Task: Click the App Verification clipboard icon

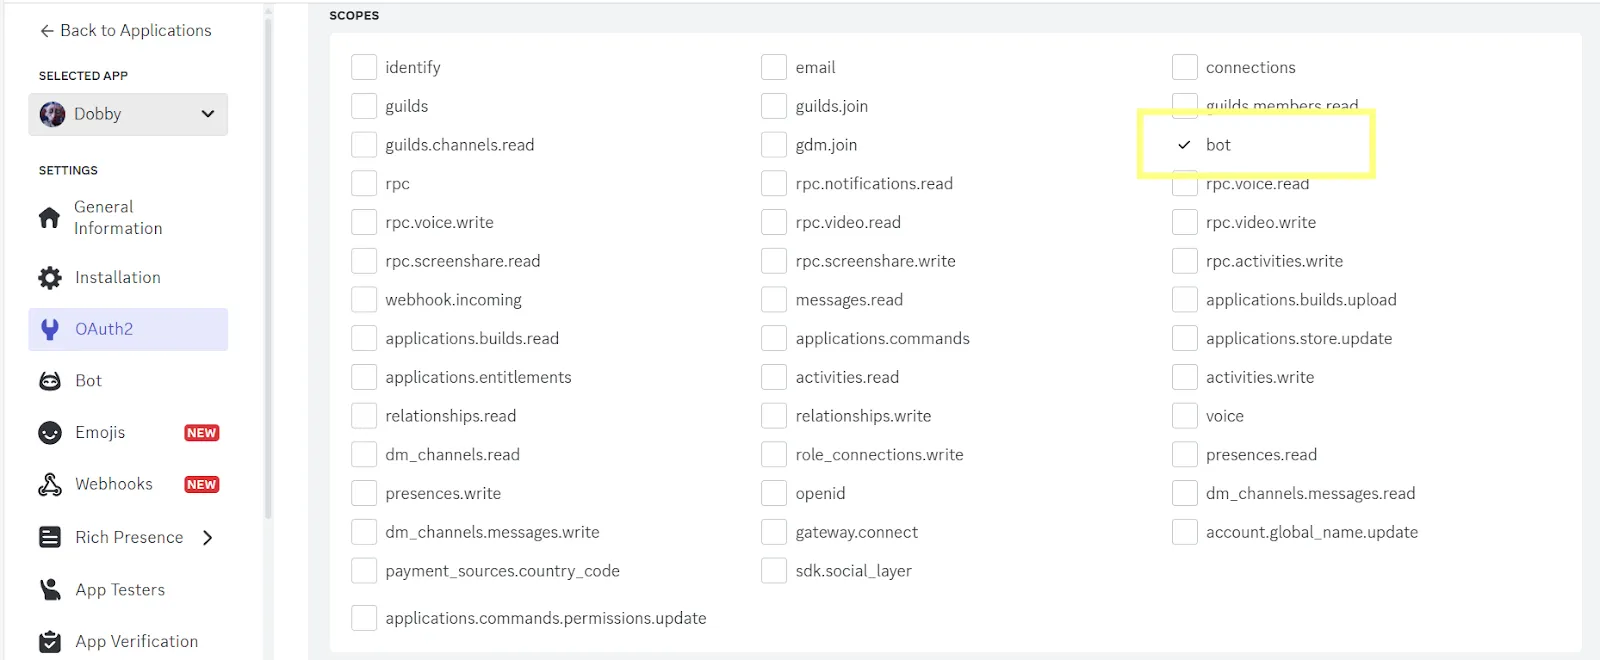Action: click(x=49, y=642)
